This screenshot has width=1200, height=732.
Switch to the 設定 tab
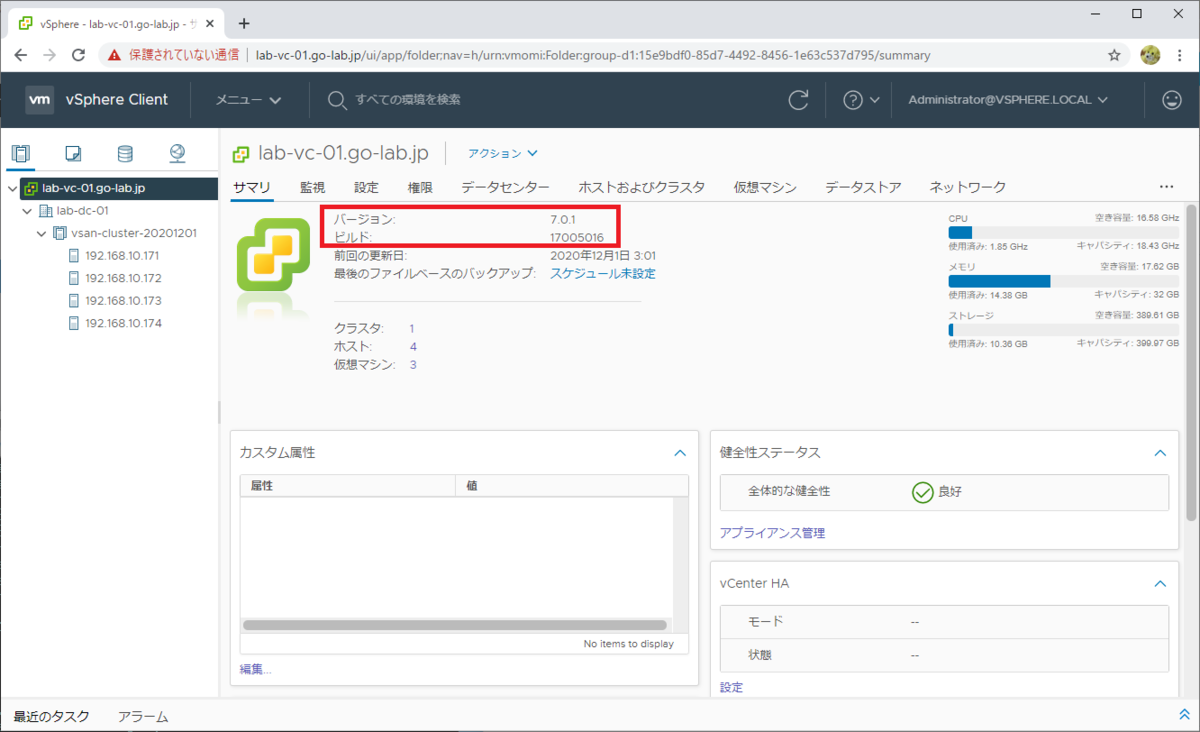point(366,187)
